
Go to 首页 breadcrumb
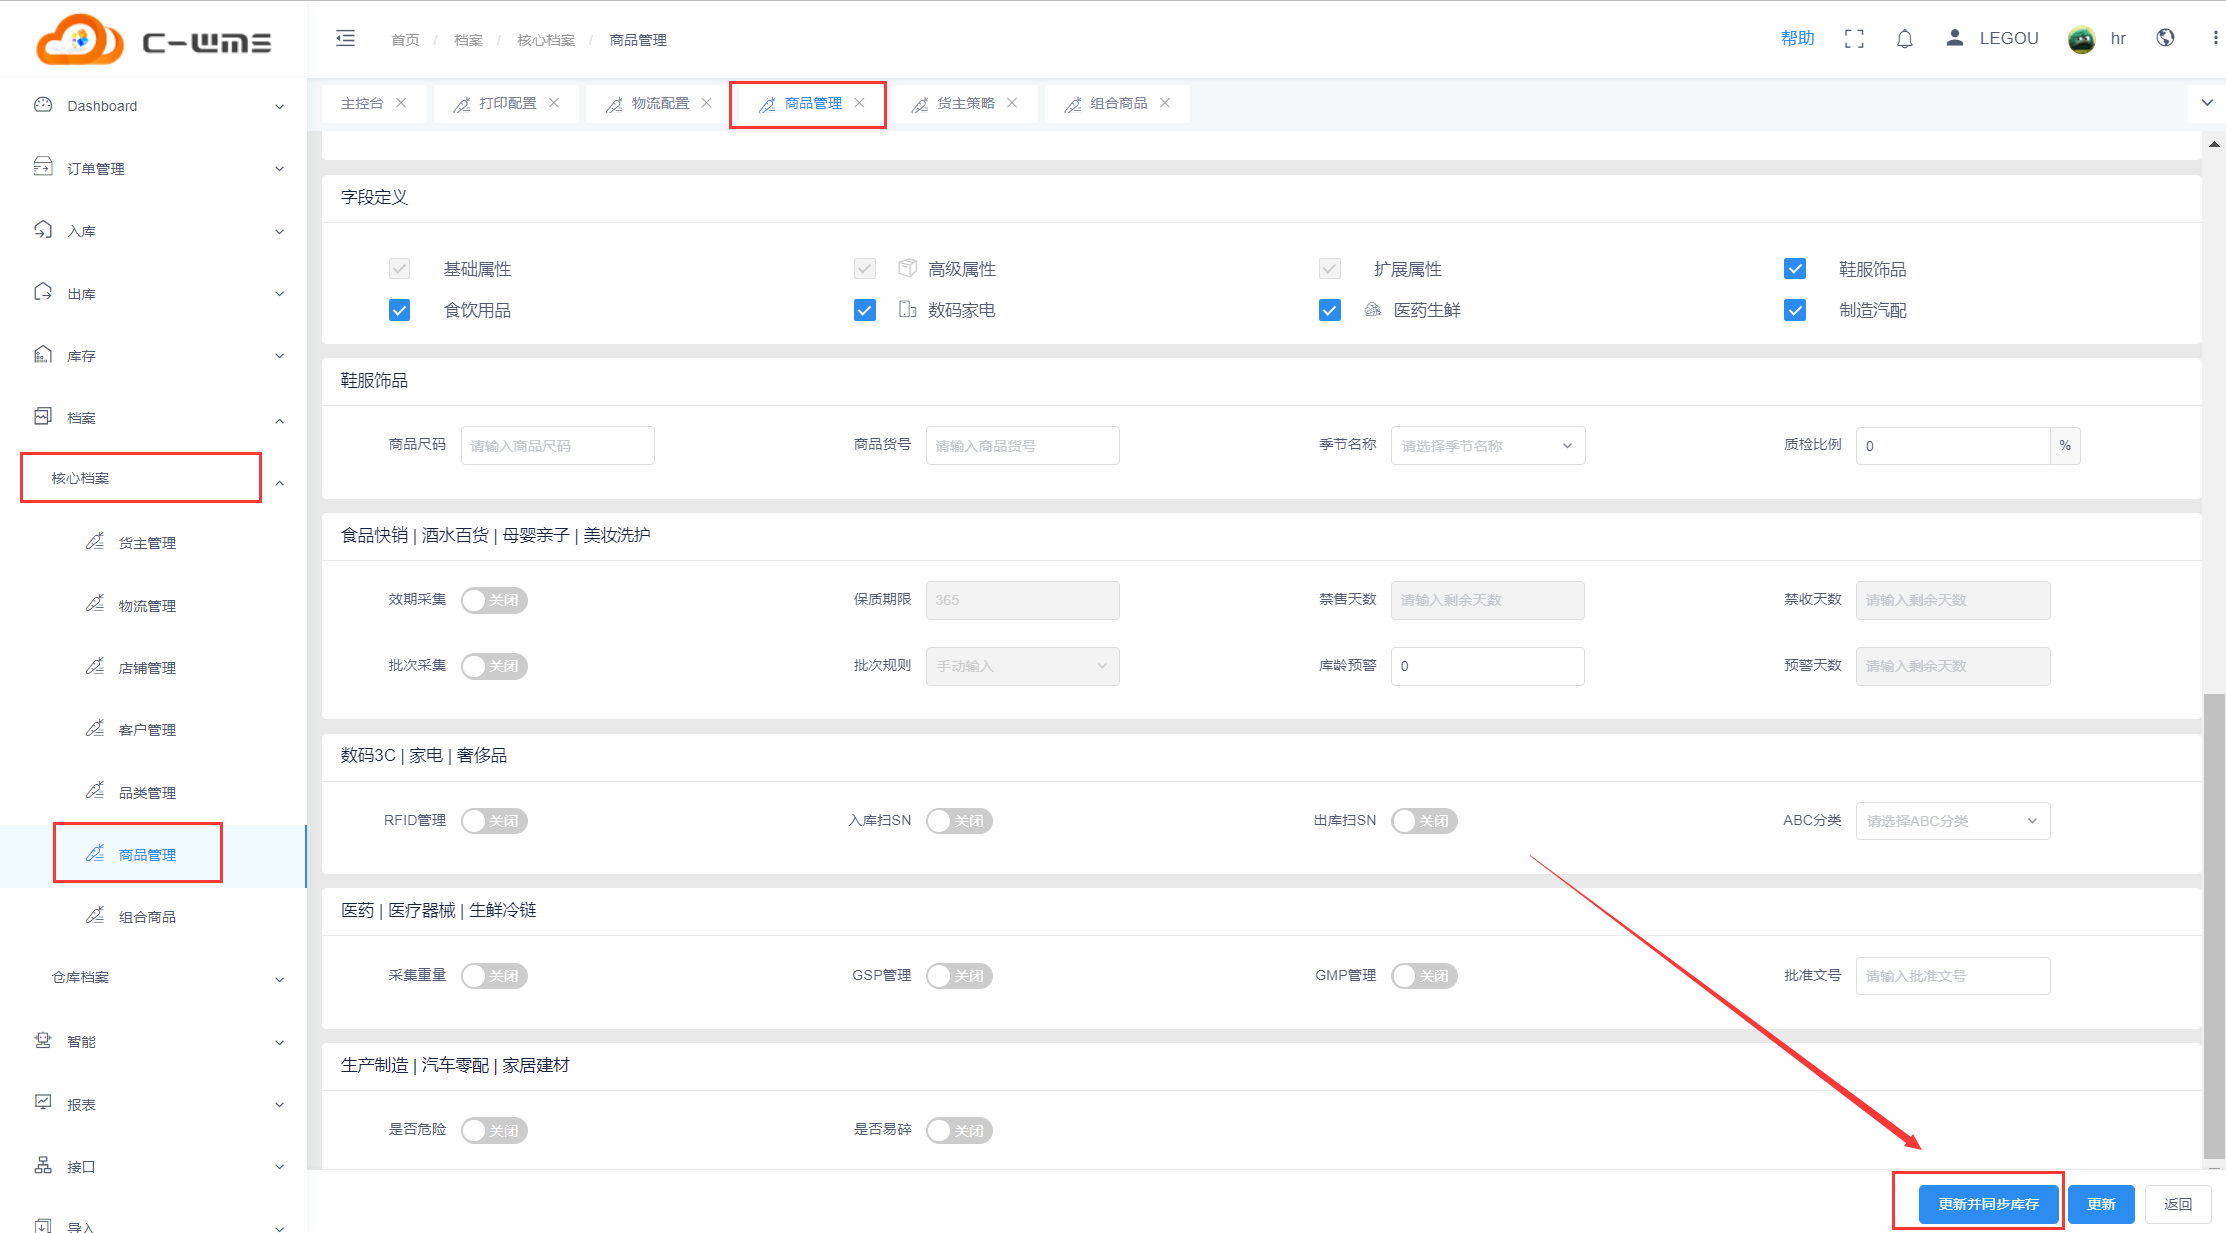(x=405, y=40)
